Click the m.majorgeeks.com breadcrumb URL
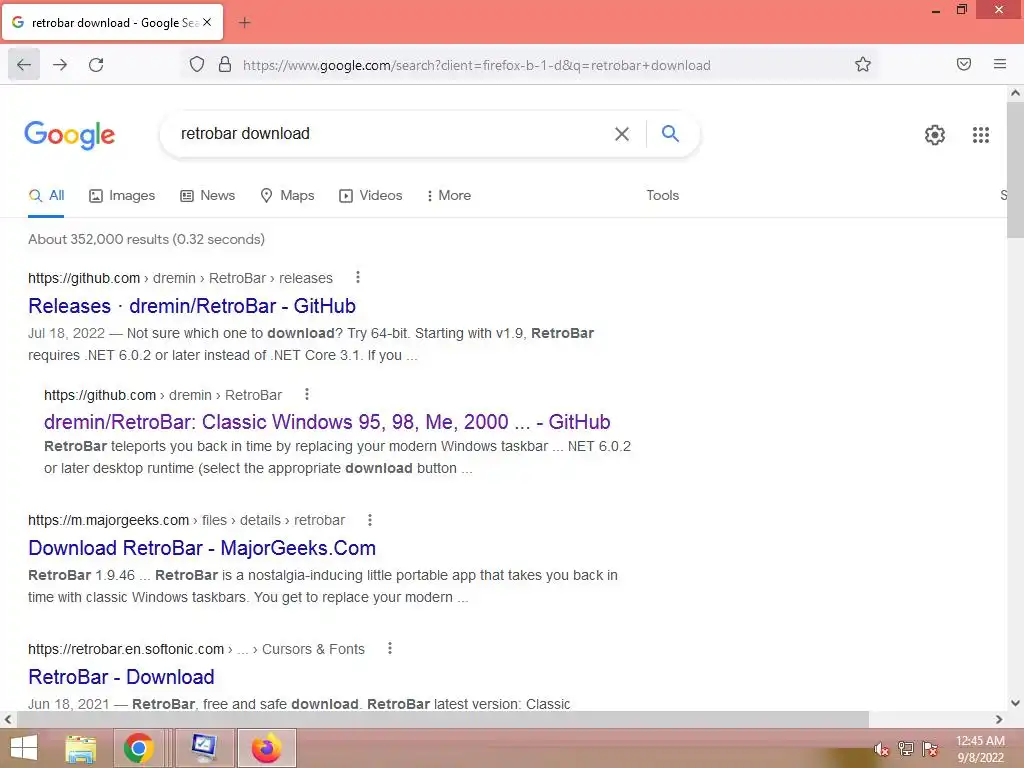The width and height of the screenshot is (1024, 768). [187, 520]
